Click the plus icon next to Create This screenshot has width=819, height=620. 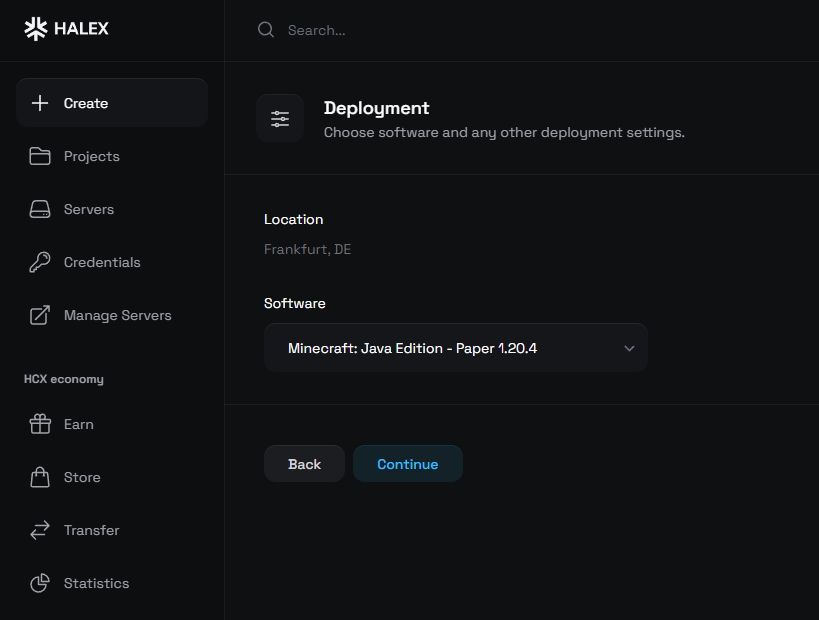pyautogui.click(x=40, y=102)
